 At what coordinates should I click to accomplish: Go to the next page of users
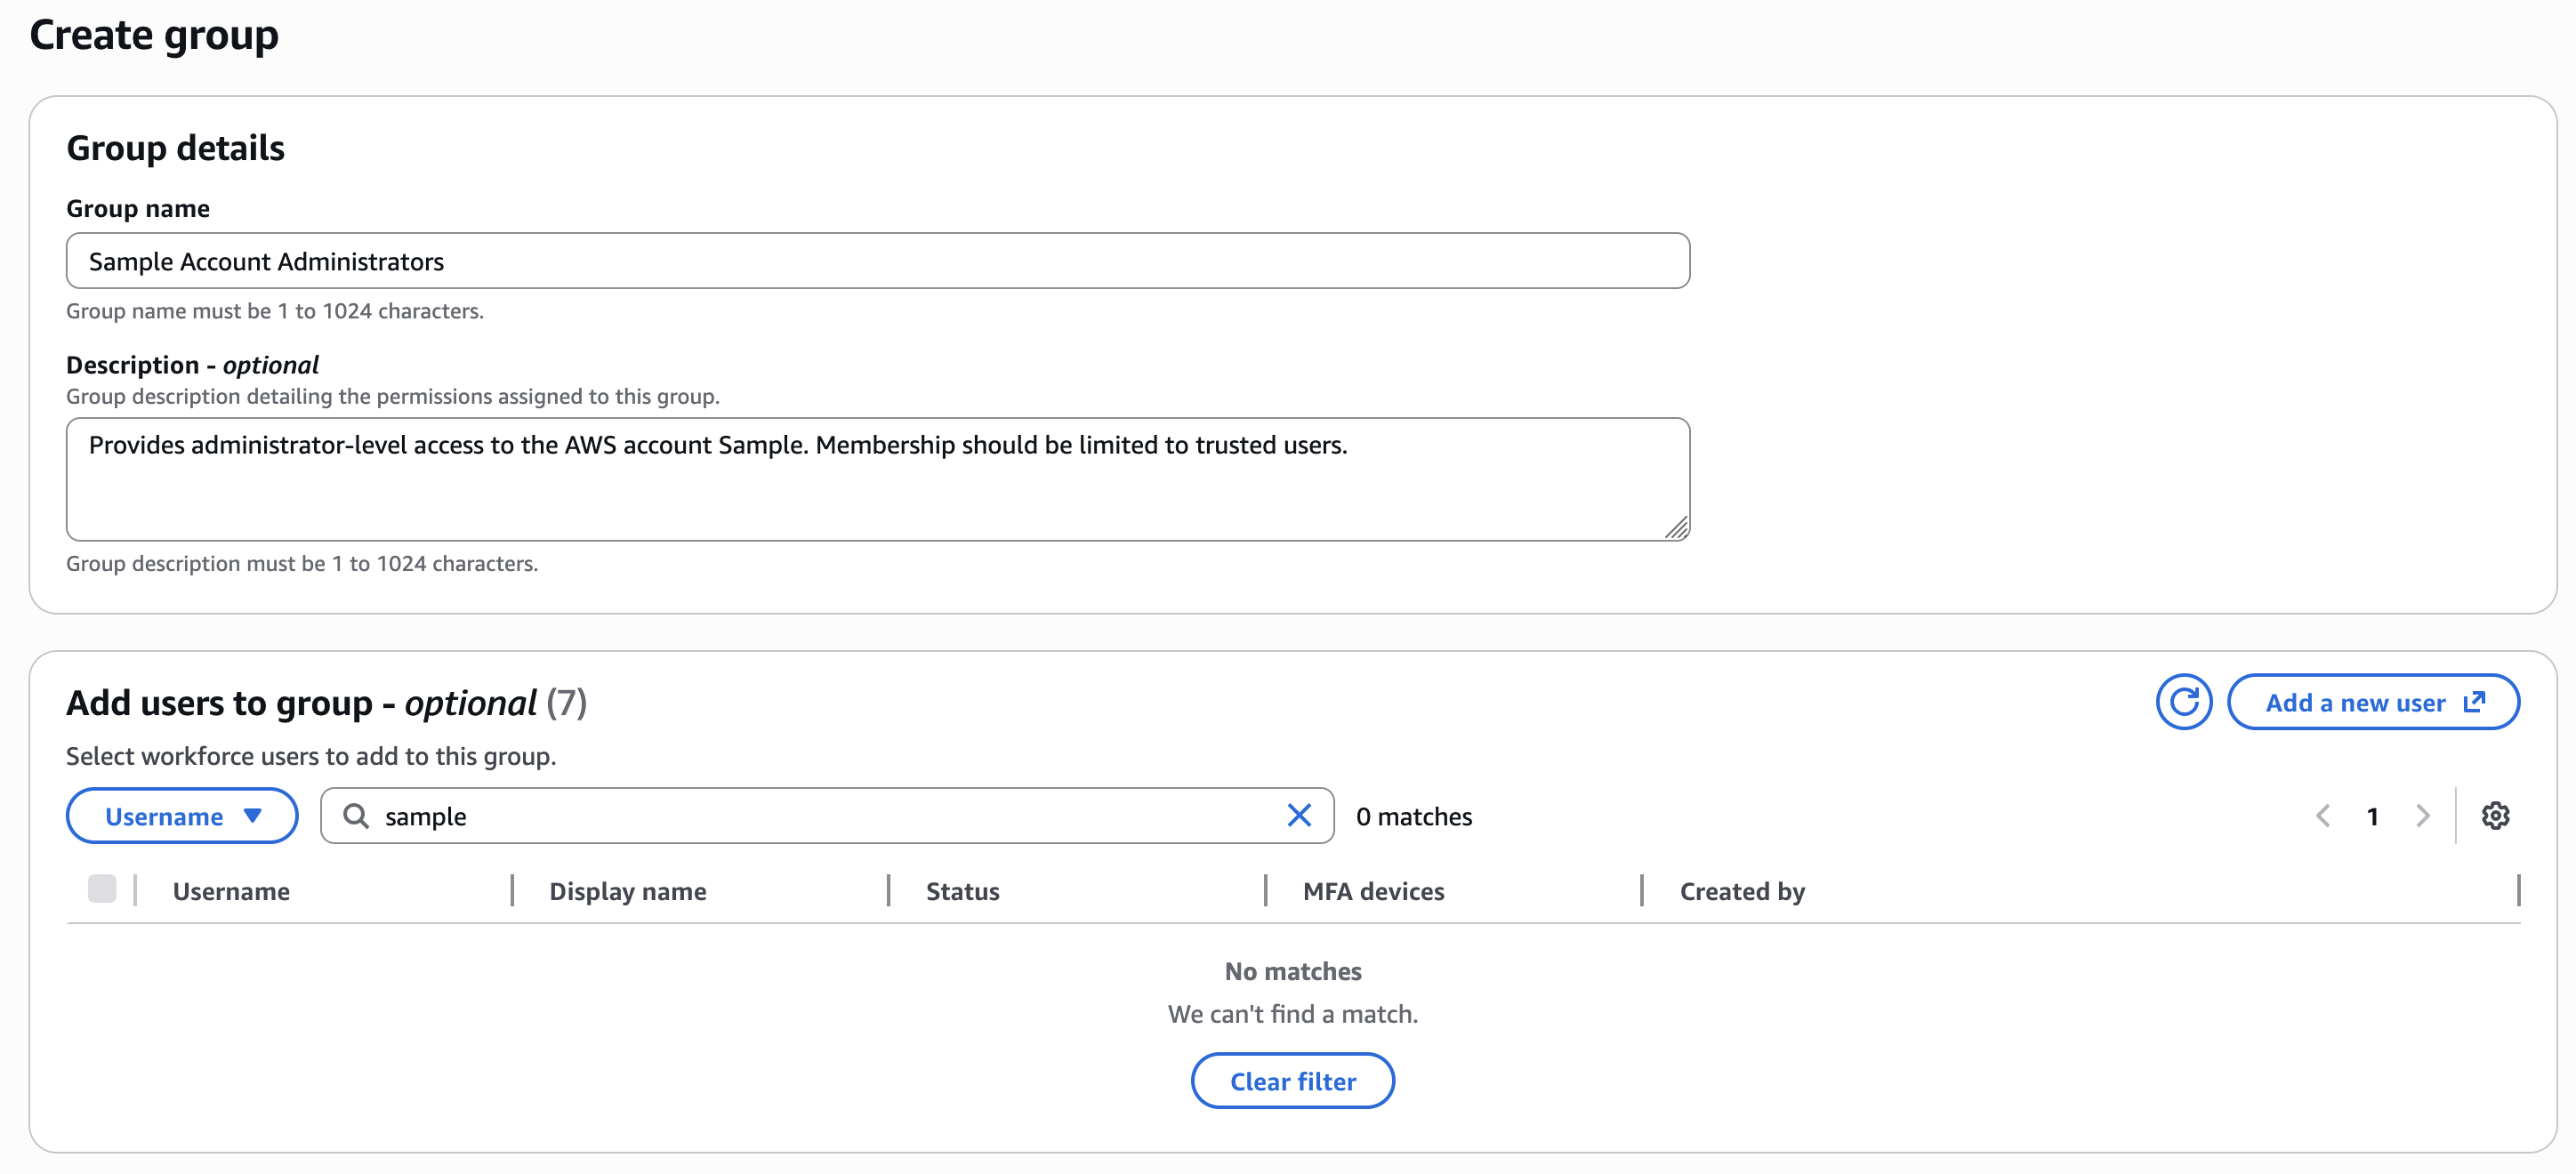pos(2422,816)
